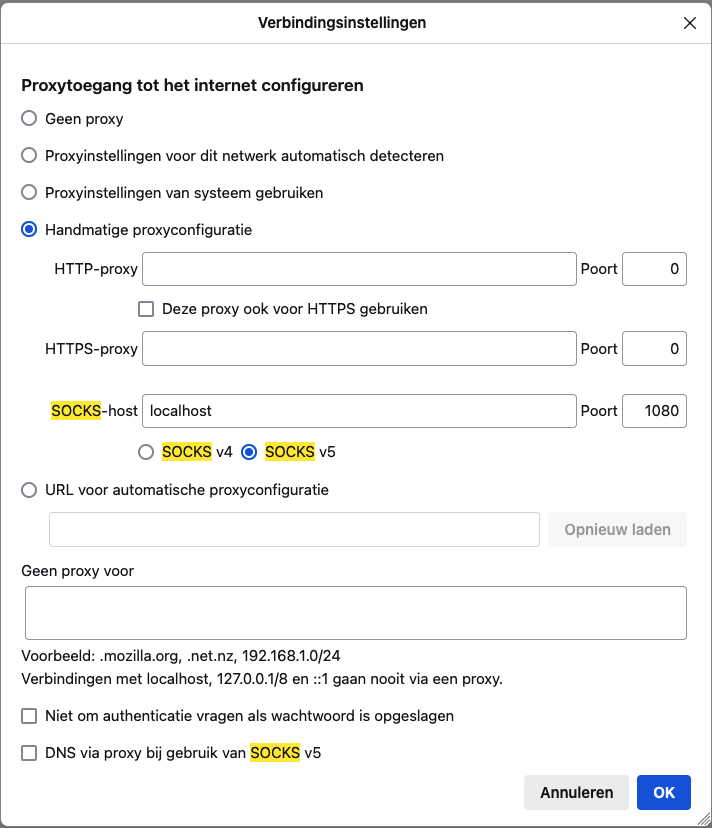Select Proxyinstellingen van systeem gebruiken
The image size is (712, 828).
tap(29, 192)
